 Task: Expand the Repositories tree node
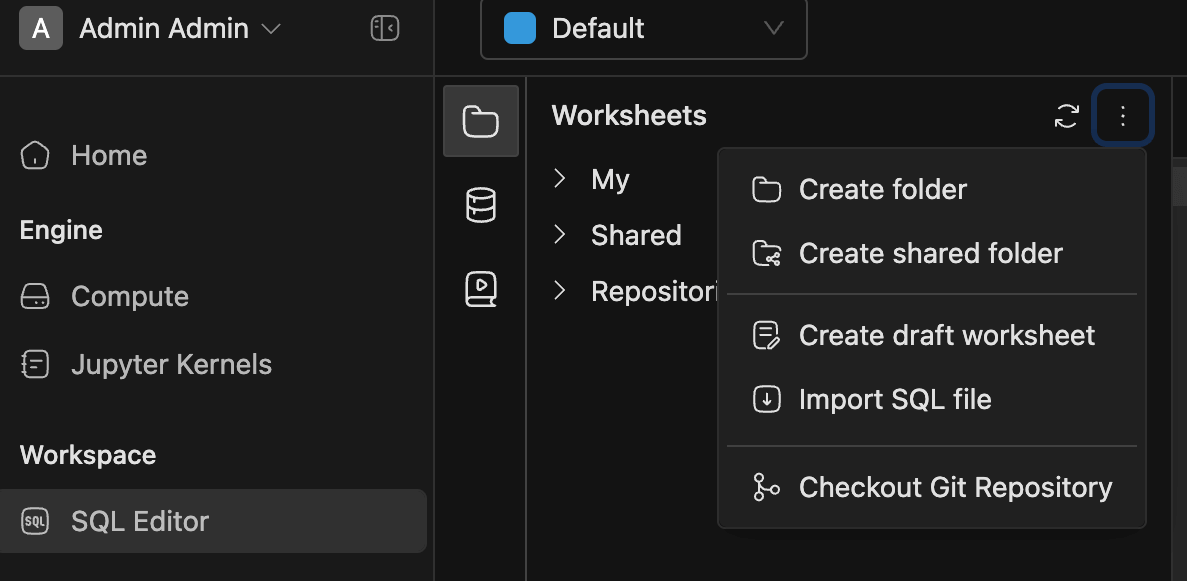[x=559, y=291]
